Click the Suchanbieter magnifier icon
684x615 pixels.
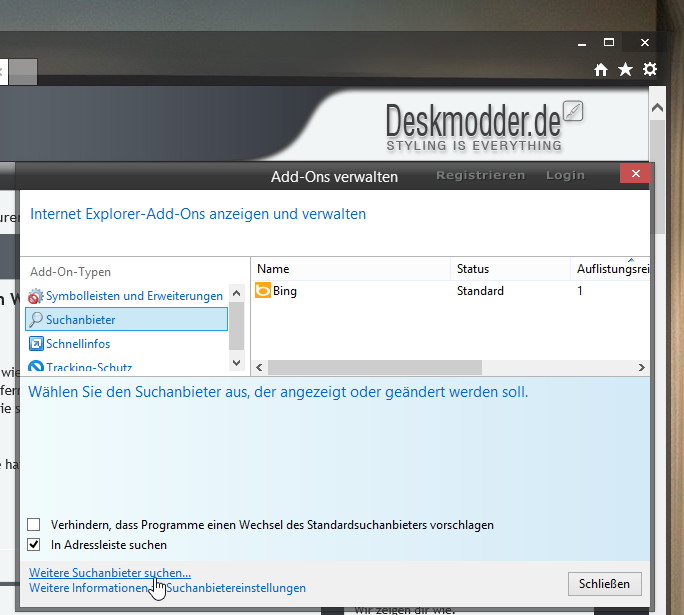[x=36, y=320]
